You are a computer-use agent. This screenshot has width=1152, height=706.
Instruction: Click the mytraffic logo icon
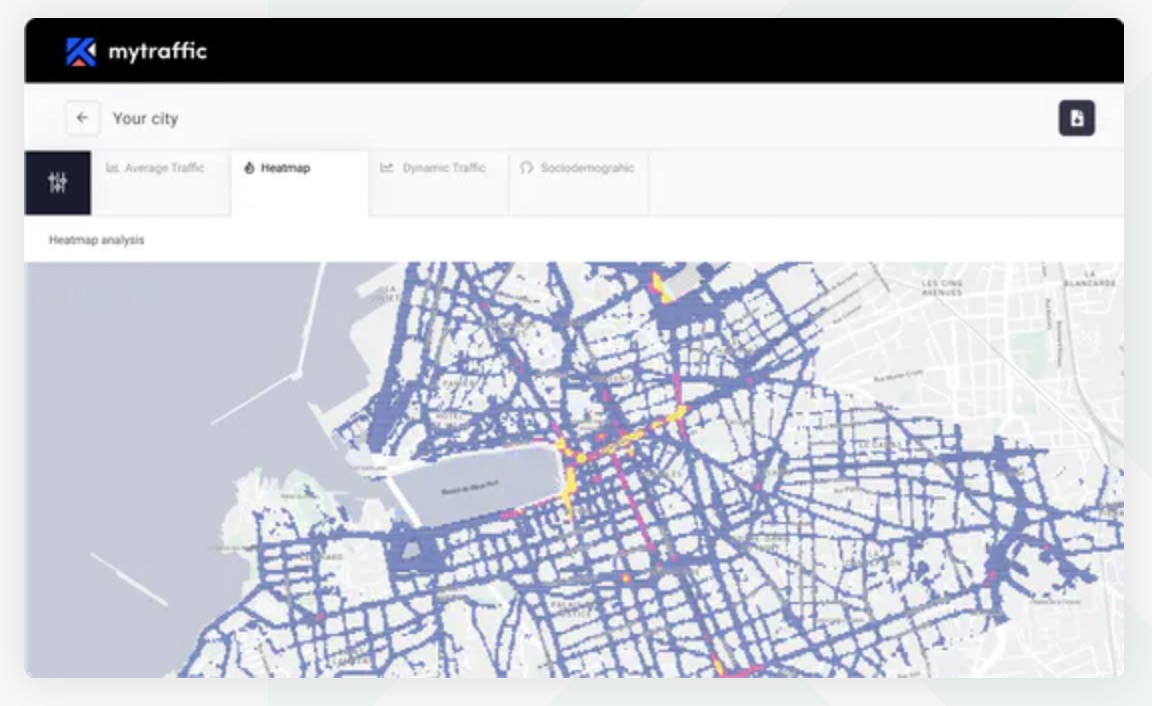point(81,51)
